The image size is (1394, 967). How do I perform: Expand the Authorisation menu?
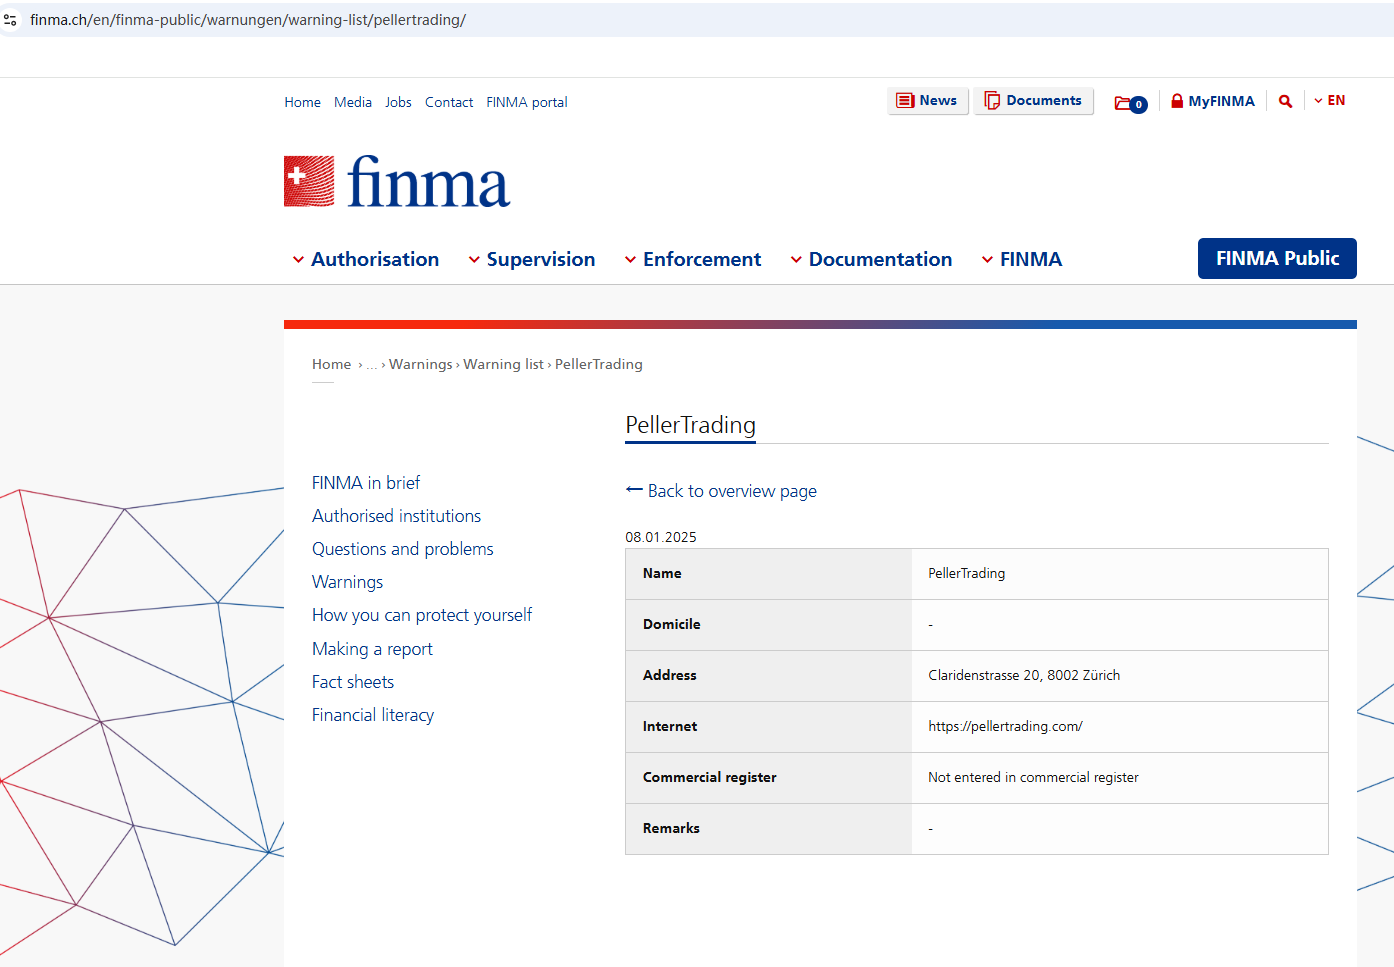[366, 260]
